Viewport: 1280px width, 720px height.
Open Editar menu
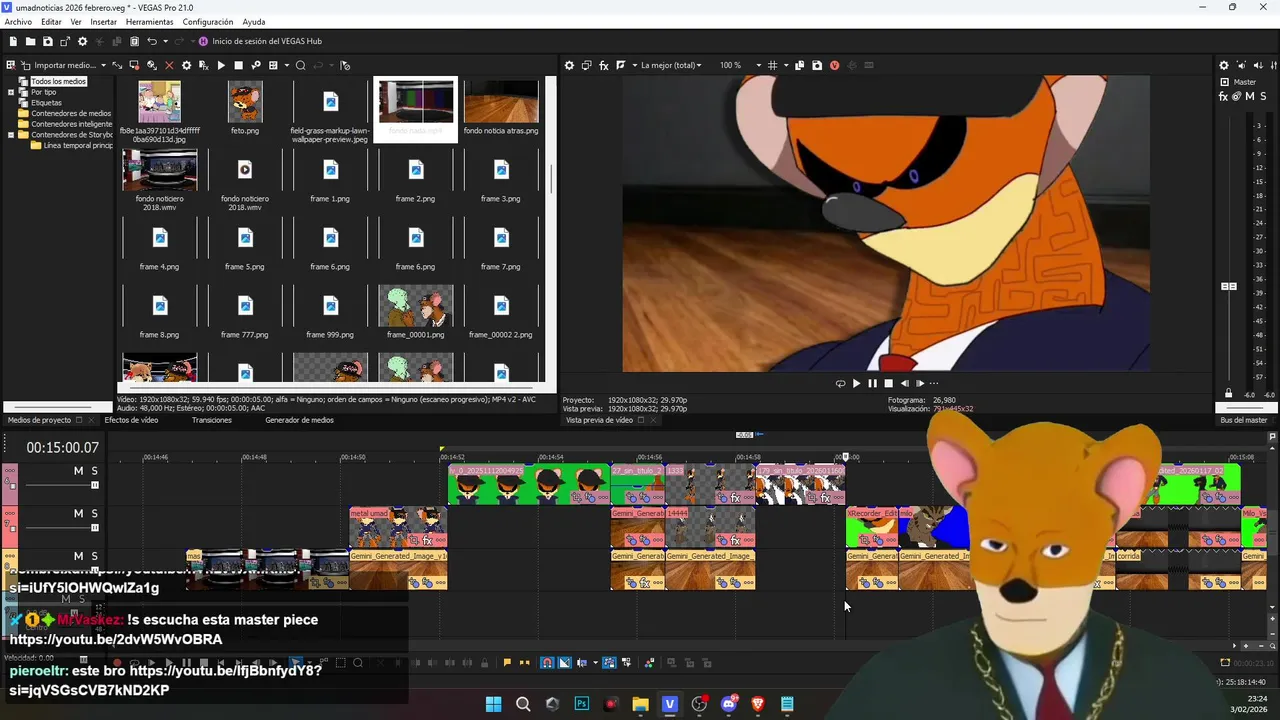(51, 22)
